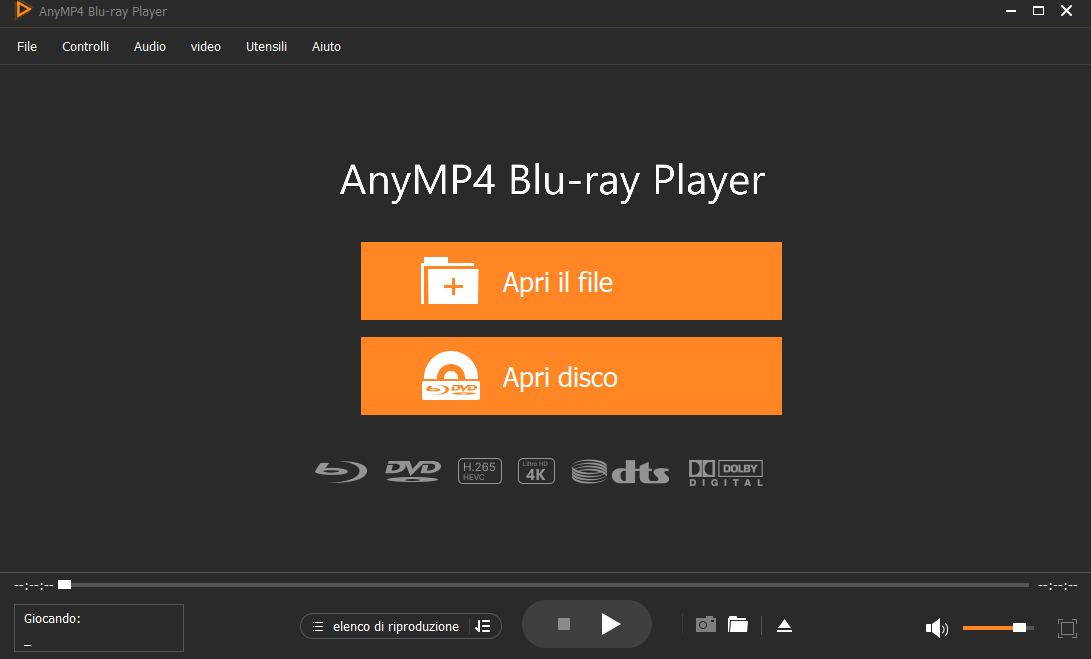Open the Controlli menu
Image resolution: width=1091 pixels, height=659 pixels.
[86, 47]
